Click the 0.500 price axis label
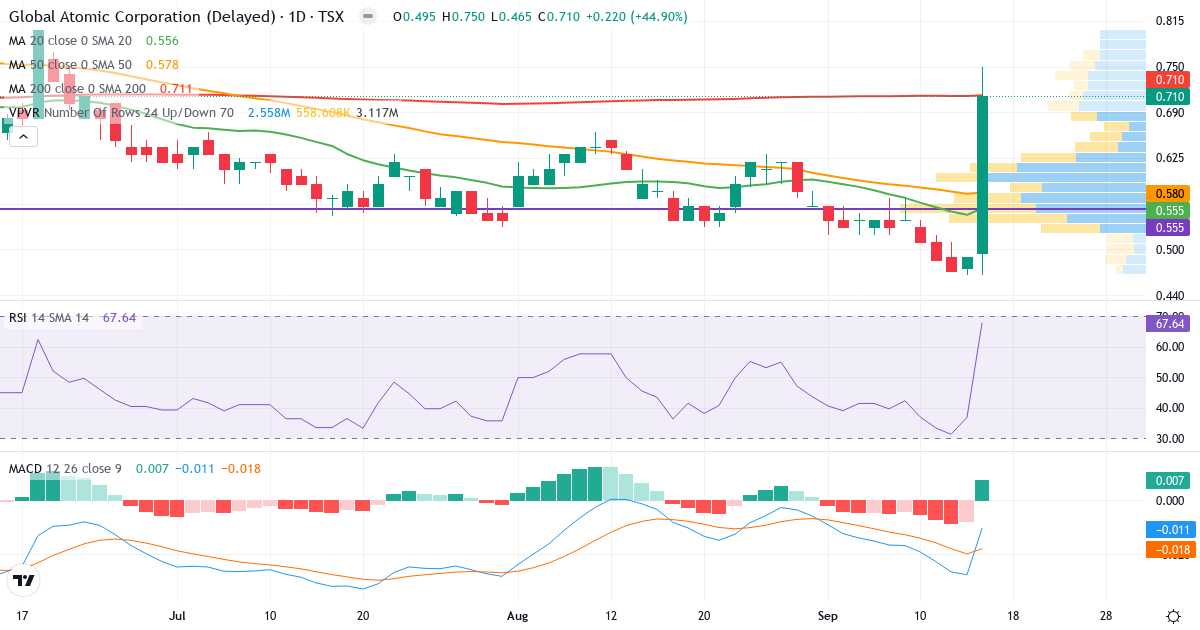Viewport: 1200px width, 630px height. [x=1170, y=250]
